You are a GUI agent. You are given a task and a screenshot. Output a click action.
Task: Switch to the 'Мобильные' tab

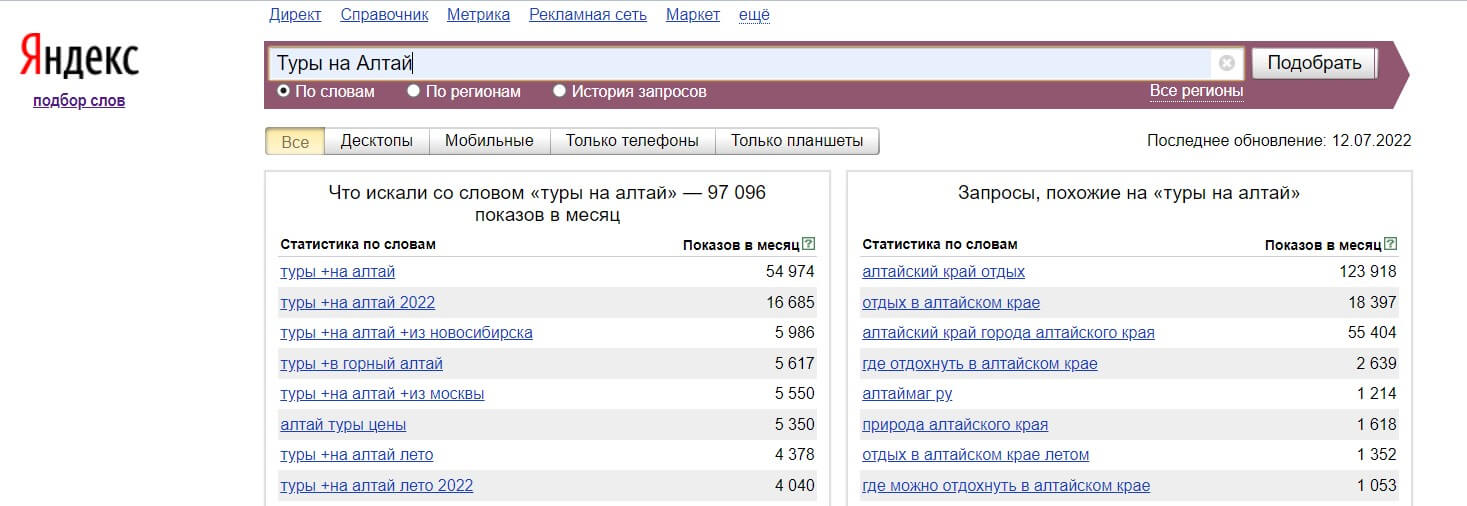coord(489,141)
